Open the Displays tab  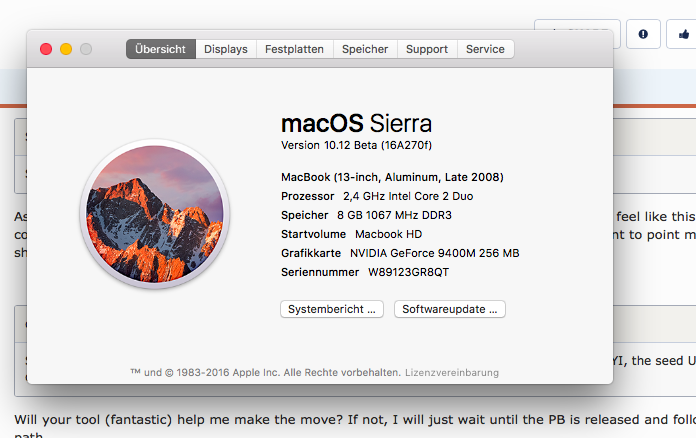(226, 49)
